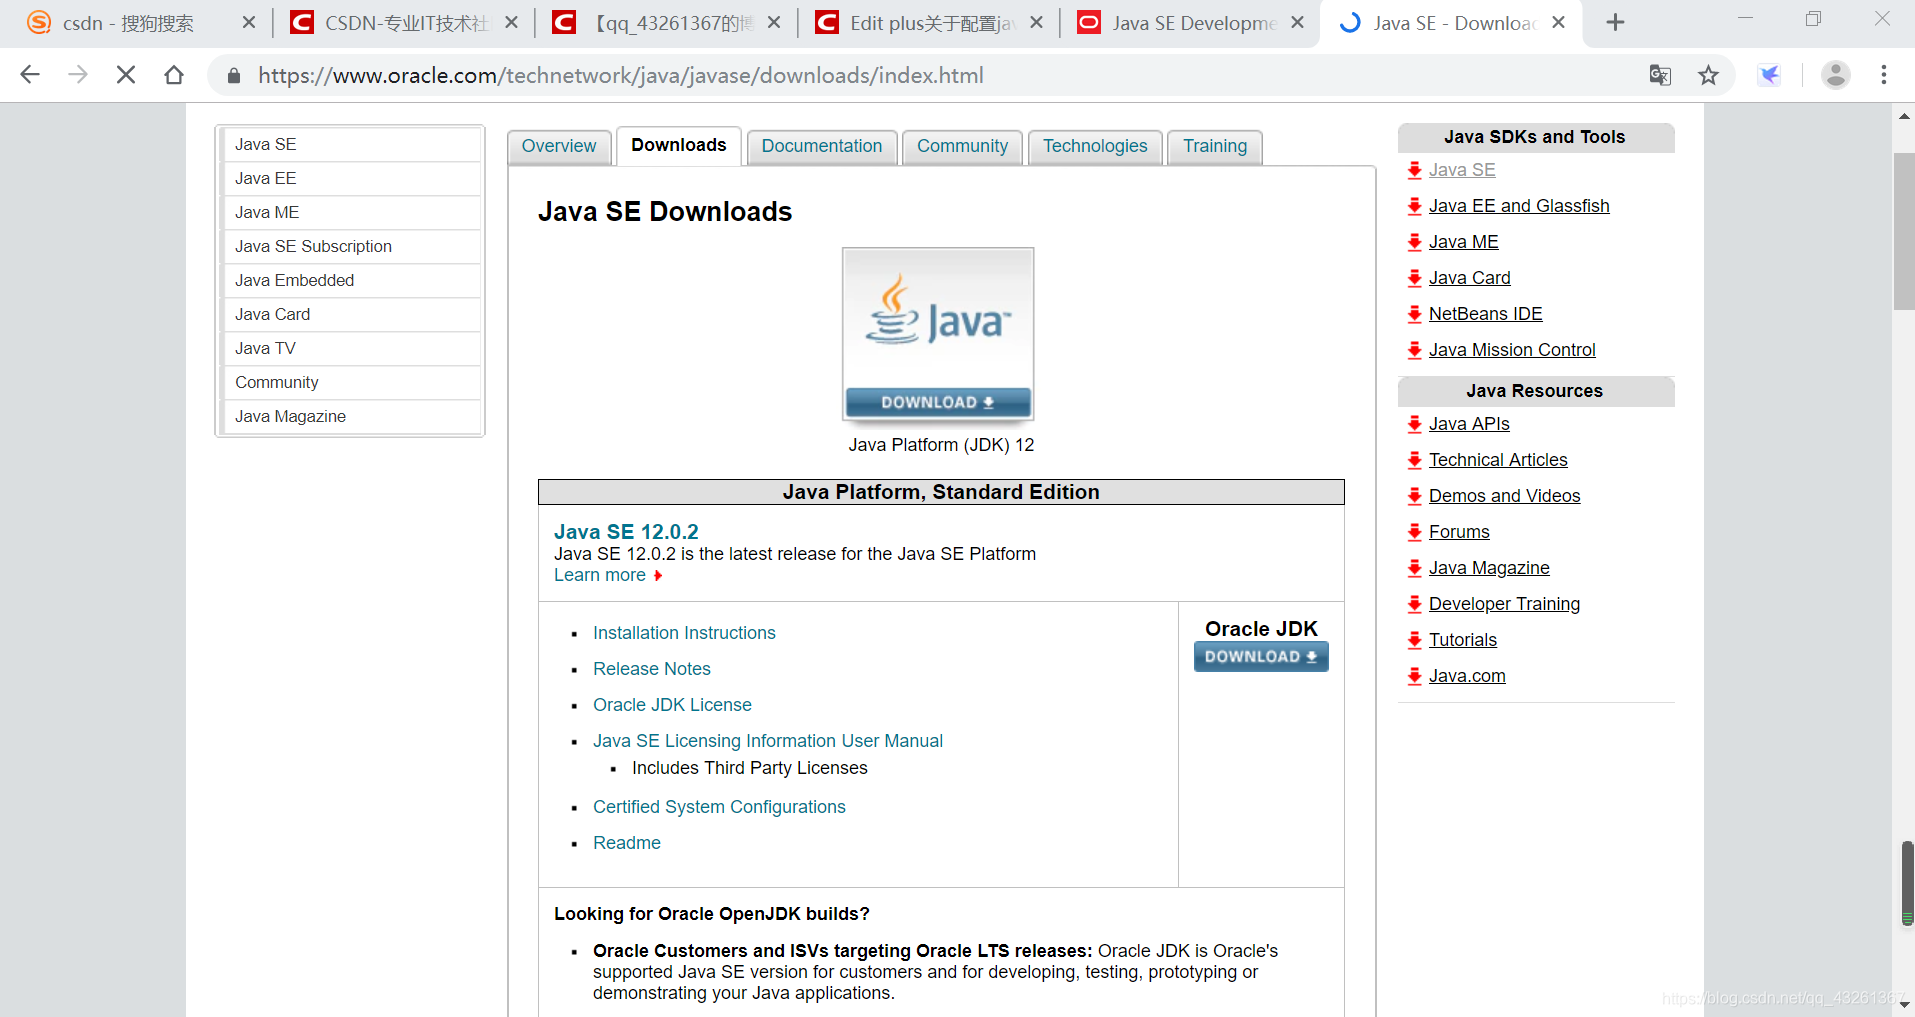Open Java Mission Control link
The width and height of the screenshot is (1915, 1017).
pos(1512,350)
